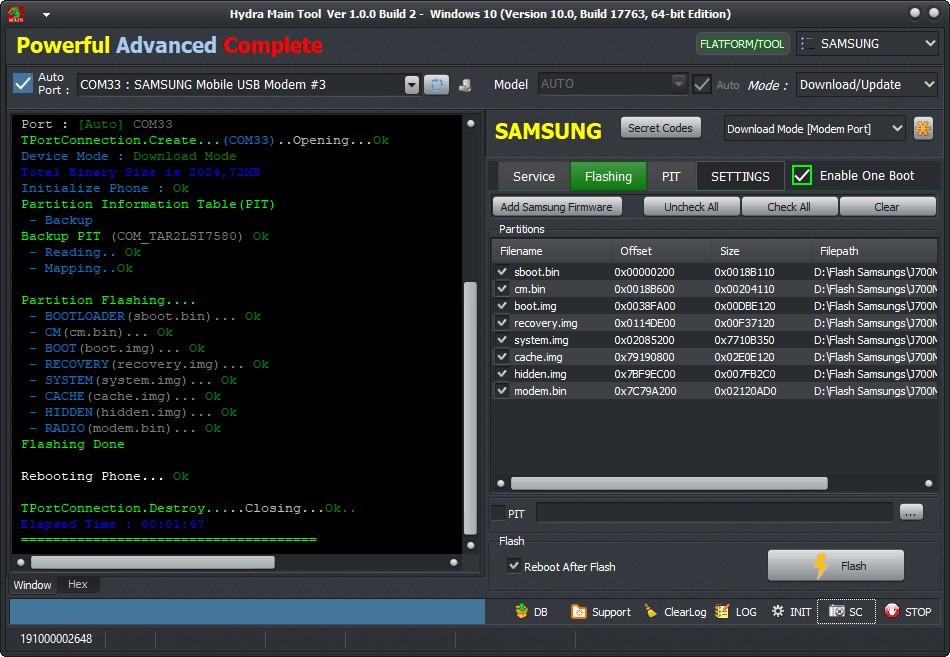Select the Flashing tab
Screen dimensions: 950x657
tap(608, 176)
